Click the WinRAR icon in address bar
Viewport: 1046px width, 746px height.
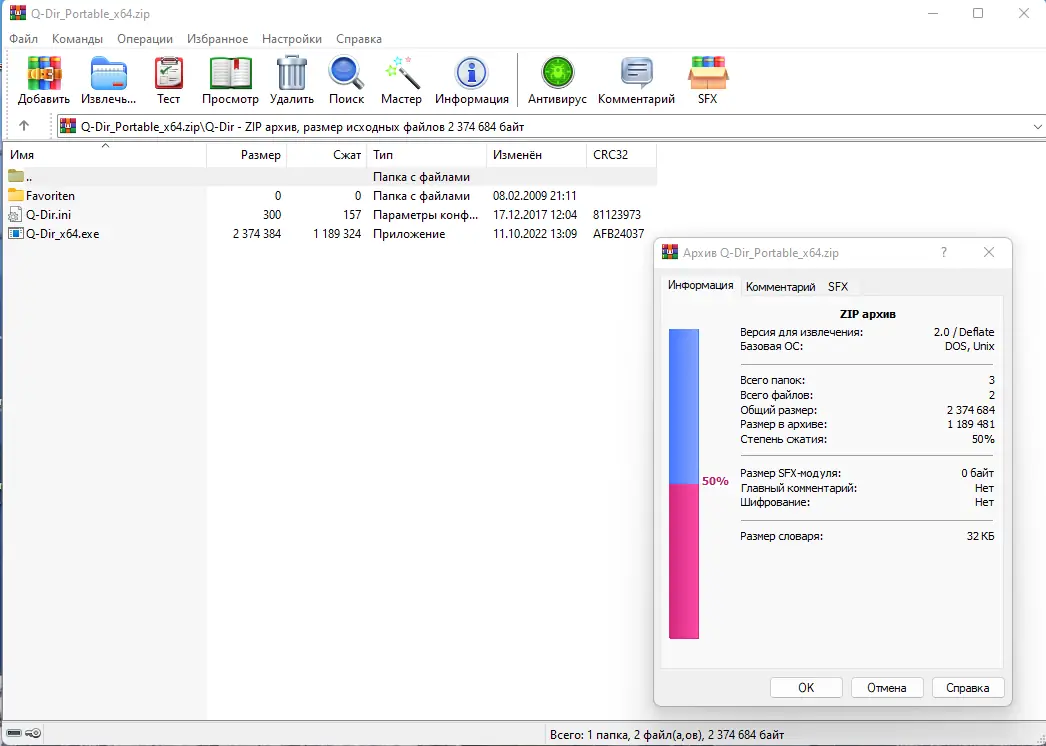click(x=68, y=126)
